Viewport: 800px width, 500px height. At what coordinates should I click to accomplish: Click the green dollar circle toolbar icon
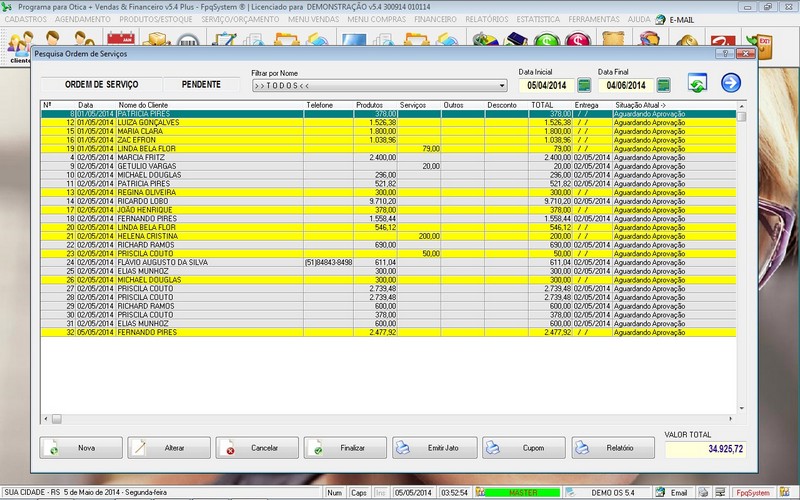(547, 40)
